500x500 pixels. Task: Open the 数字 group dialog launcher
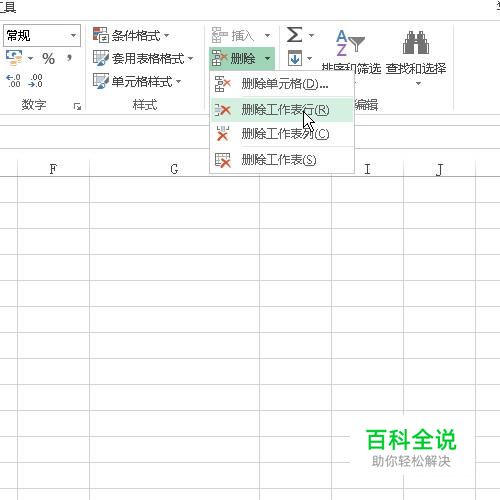[x=77, y=107]
